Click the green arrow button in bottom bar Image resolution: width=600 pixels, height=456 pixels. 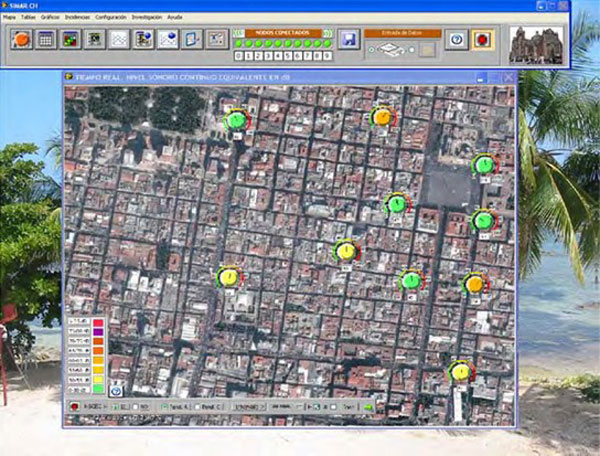368,407
